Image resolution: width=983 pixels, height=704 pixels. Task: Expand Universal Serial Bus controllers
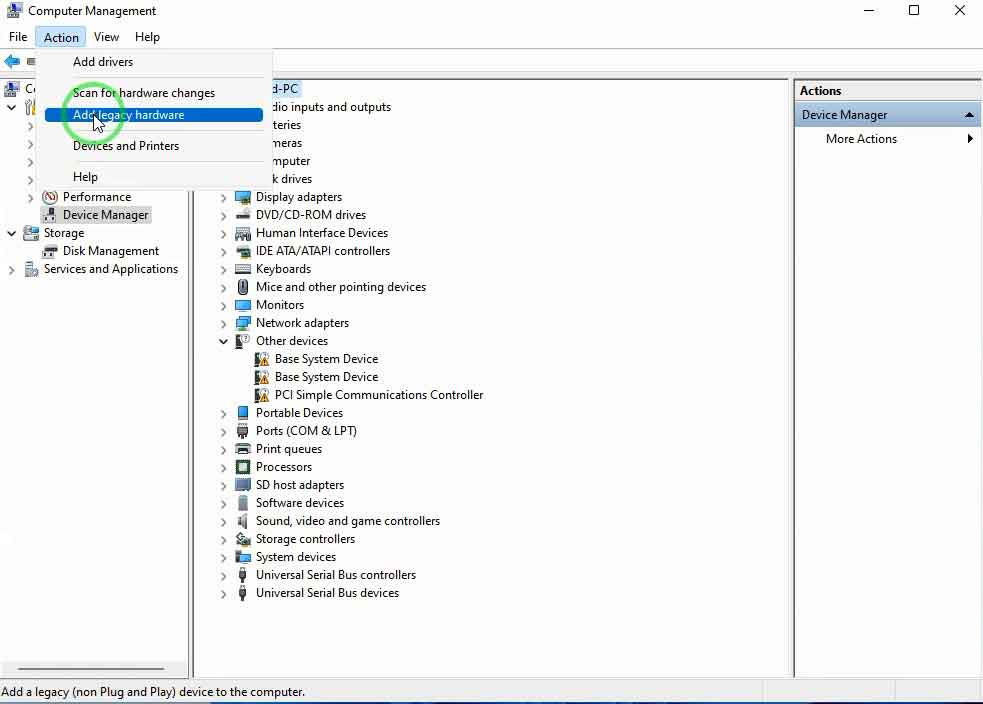[x=224, y=575]
